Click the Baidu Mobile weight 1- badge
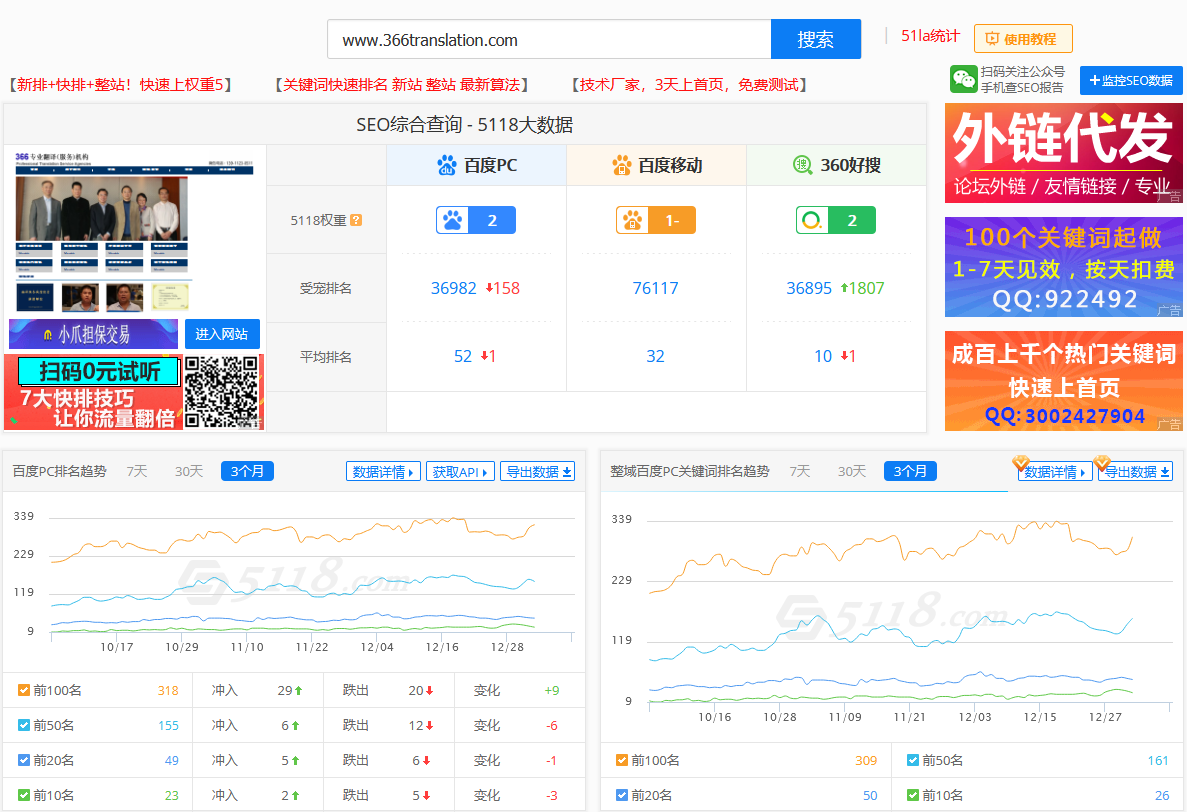The height and width of the screenshot is (812, 1187). point(656,220)
